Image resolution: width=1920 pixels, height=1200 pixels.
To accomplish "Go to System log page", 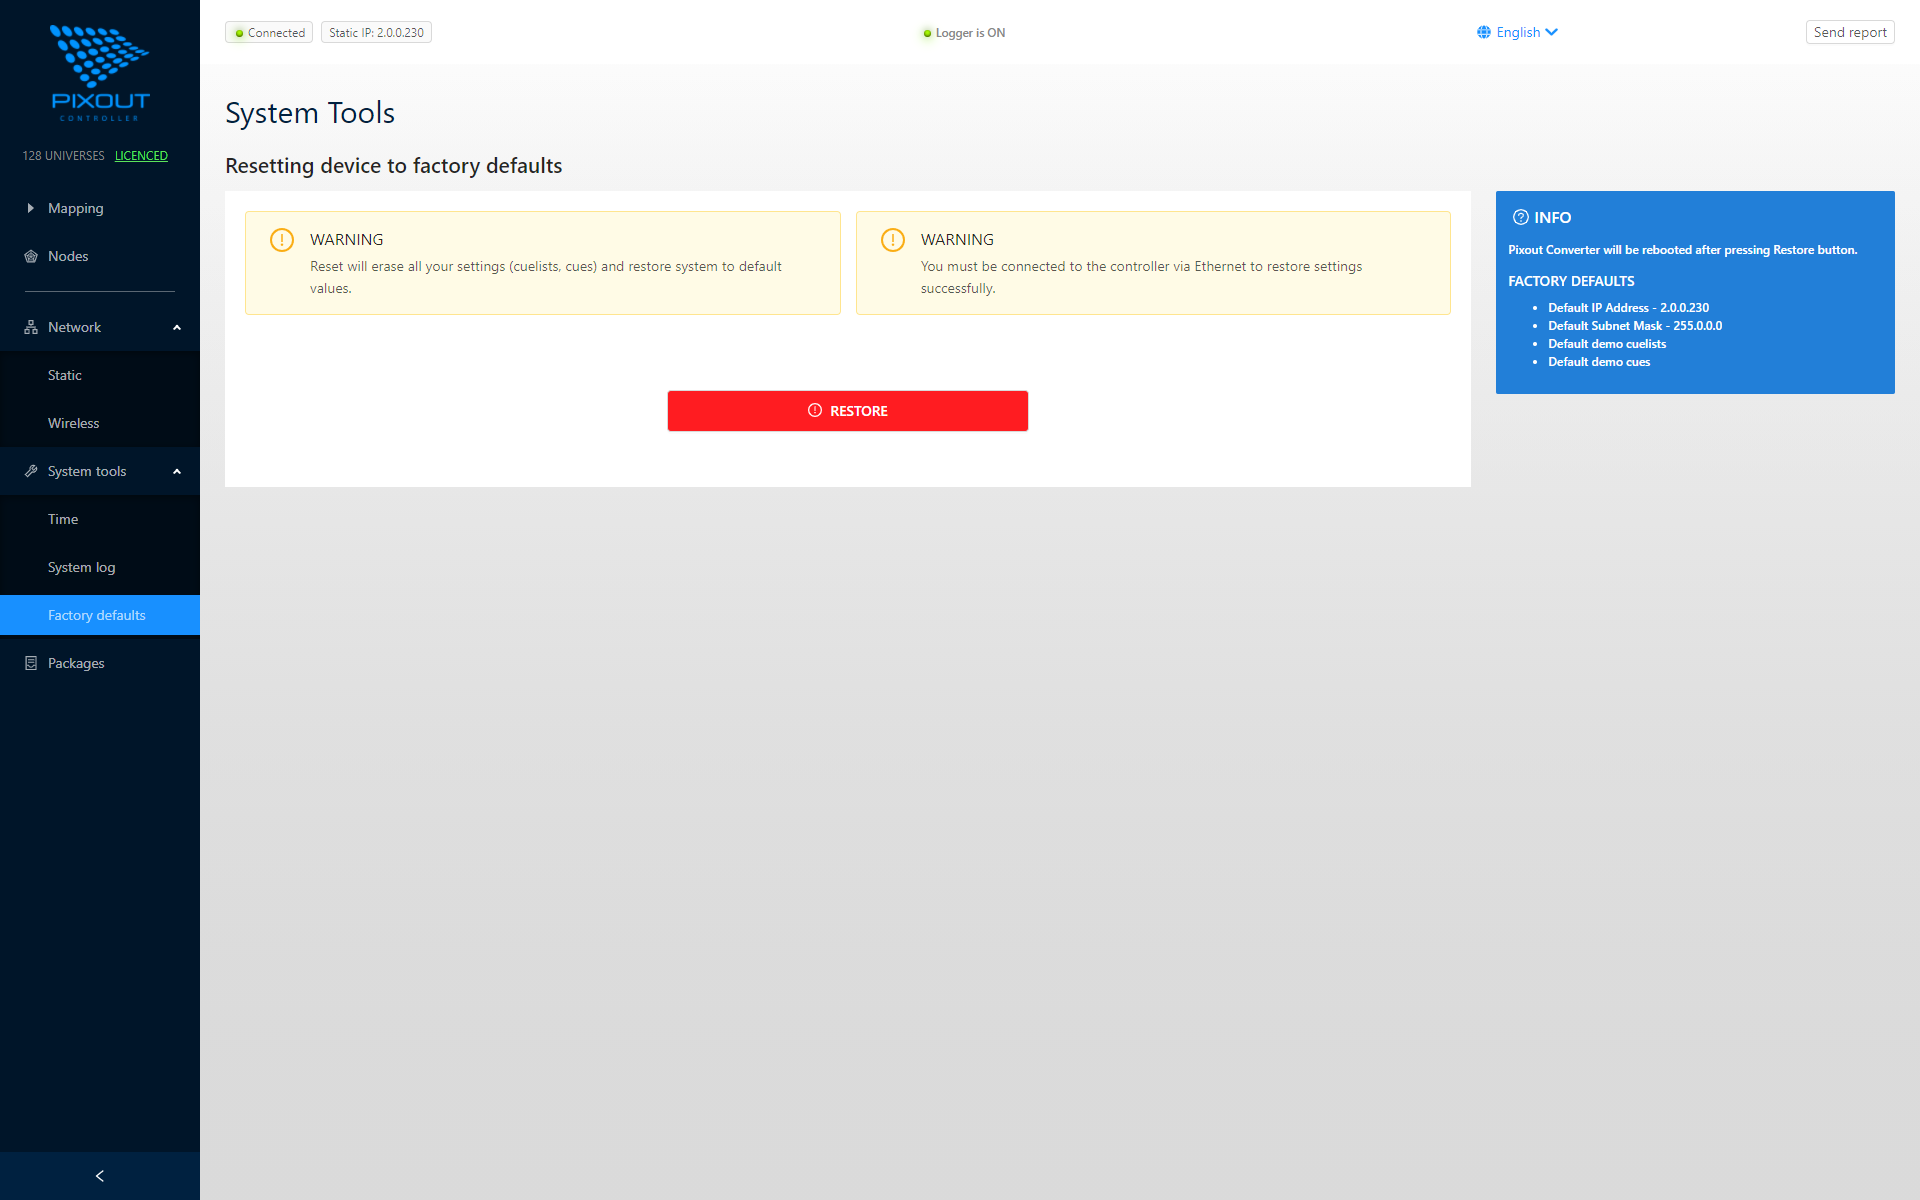I will click(x=82, y=567).
